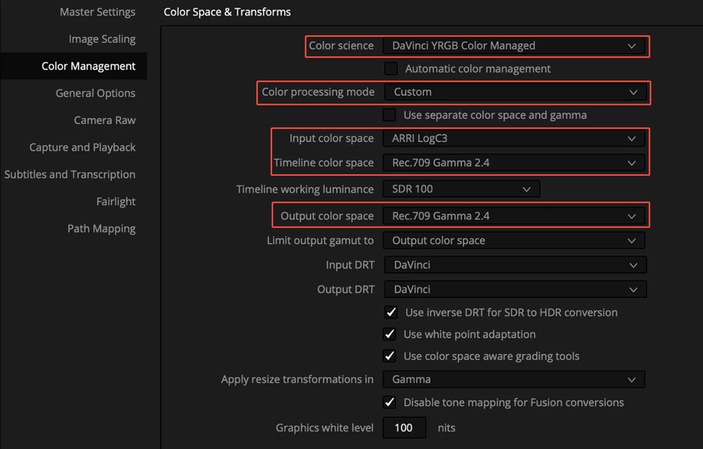
Task: Click the nits unit text
Action: tap(446, 428)
